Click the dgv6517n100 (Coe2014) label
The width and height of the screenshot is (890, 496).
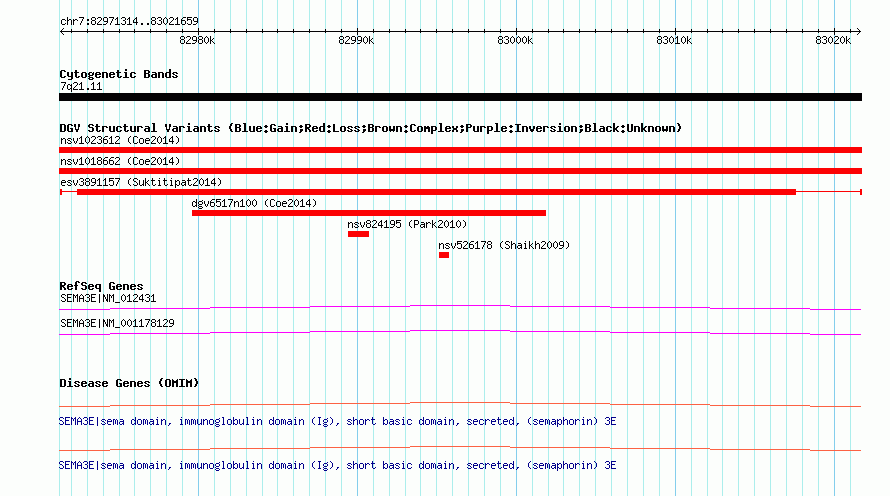pyautogui.click(x=254, y=203)
